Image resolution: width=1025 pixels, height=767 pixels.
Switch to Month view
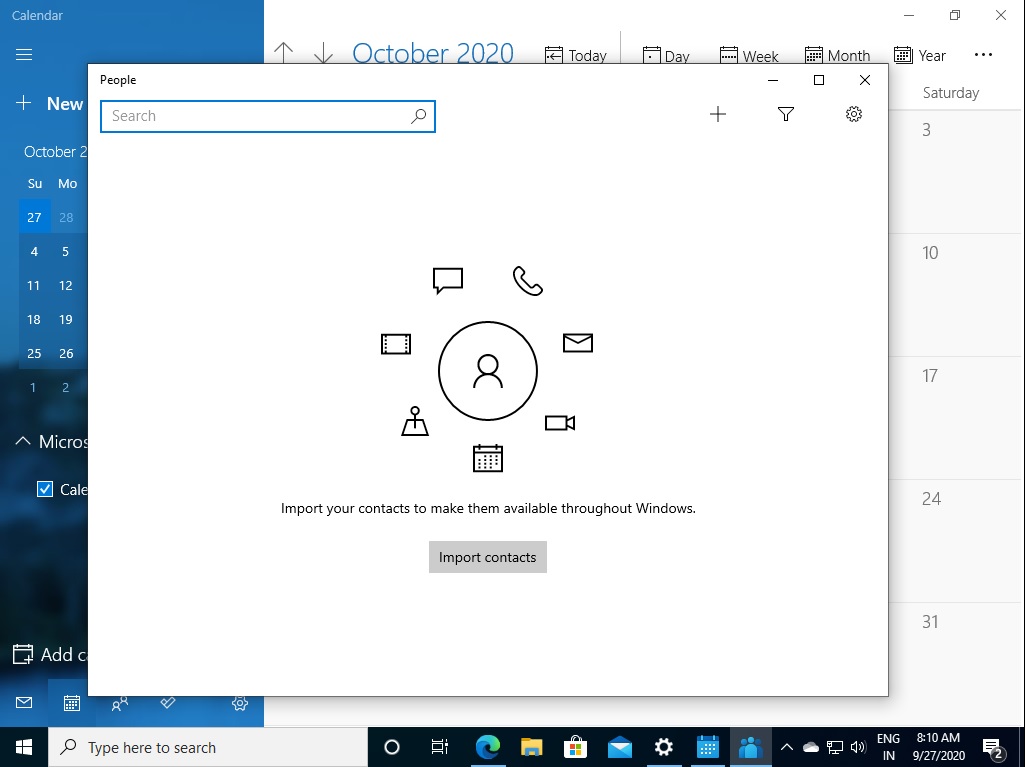[x=838, y=54]
